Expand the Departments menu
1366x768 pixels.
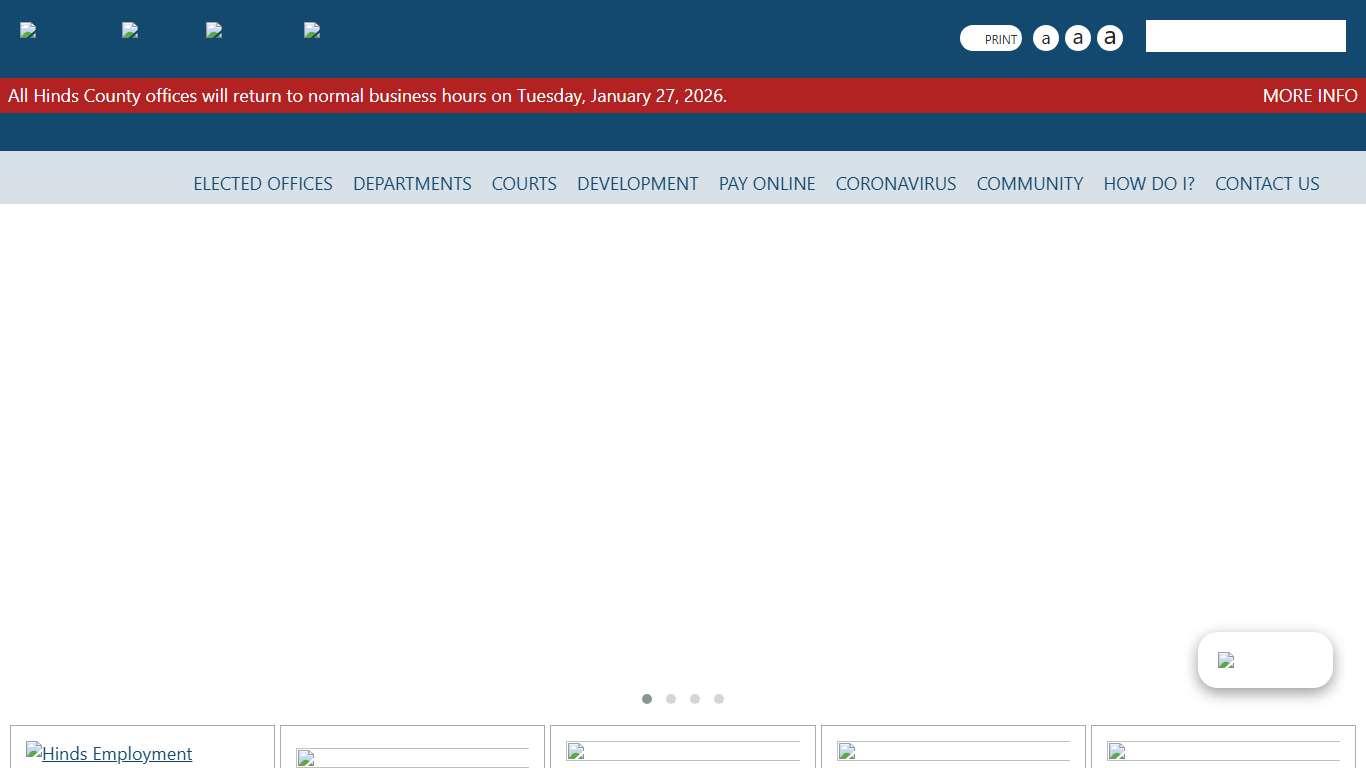click(412, 184)
